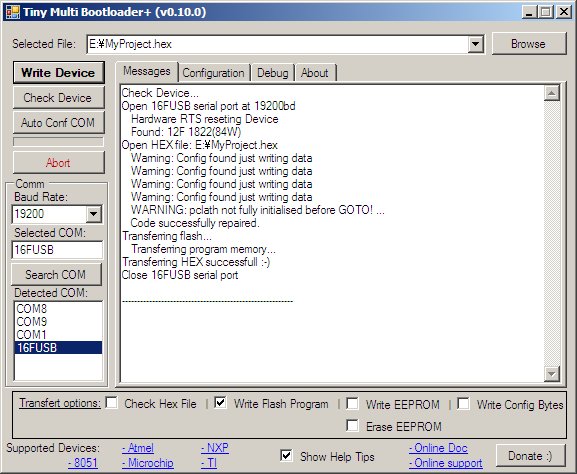Abort the current operation
The height and width of the screenshot is (474, 577).
(x=59, y=162)
